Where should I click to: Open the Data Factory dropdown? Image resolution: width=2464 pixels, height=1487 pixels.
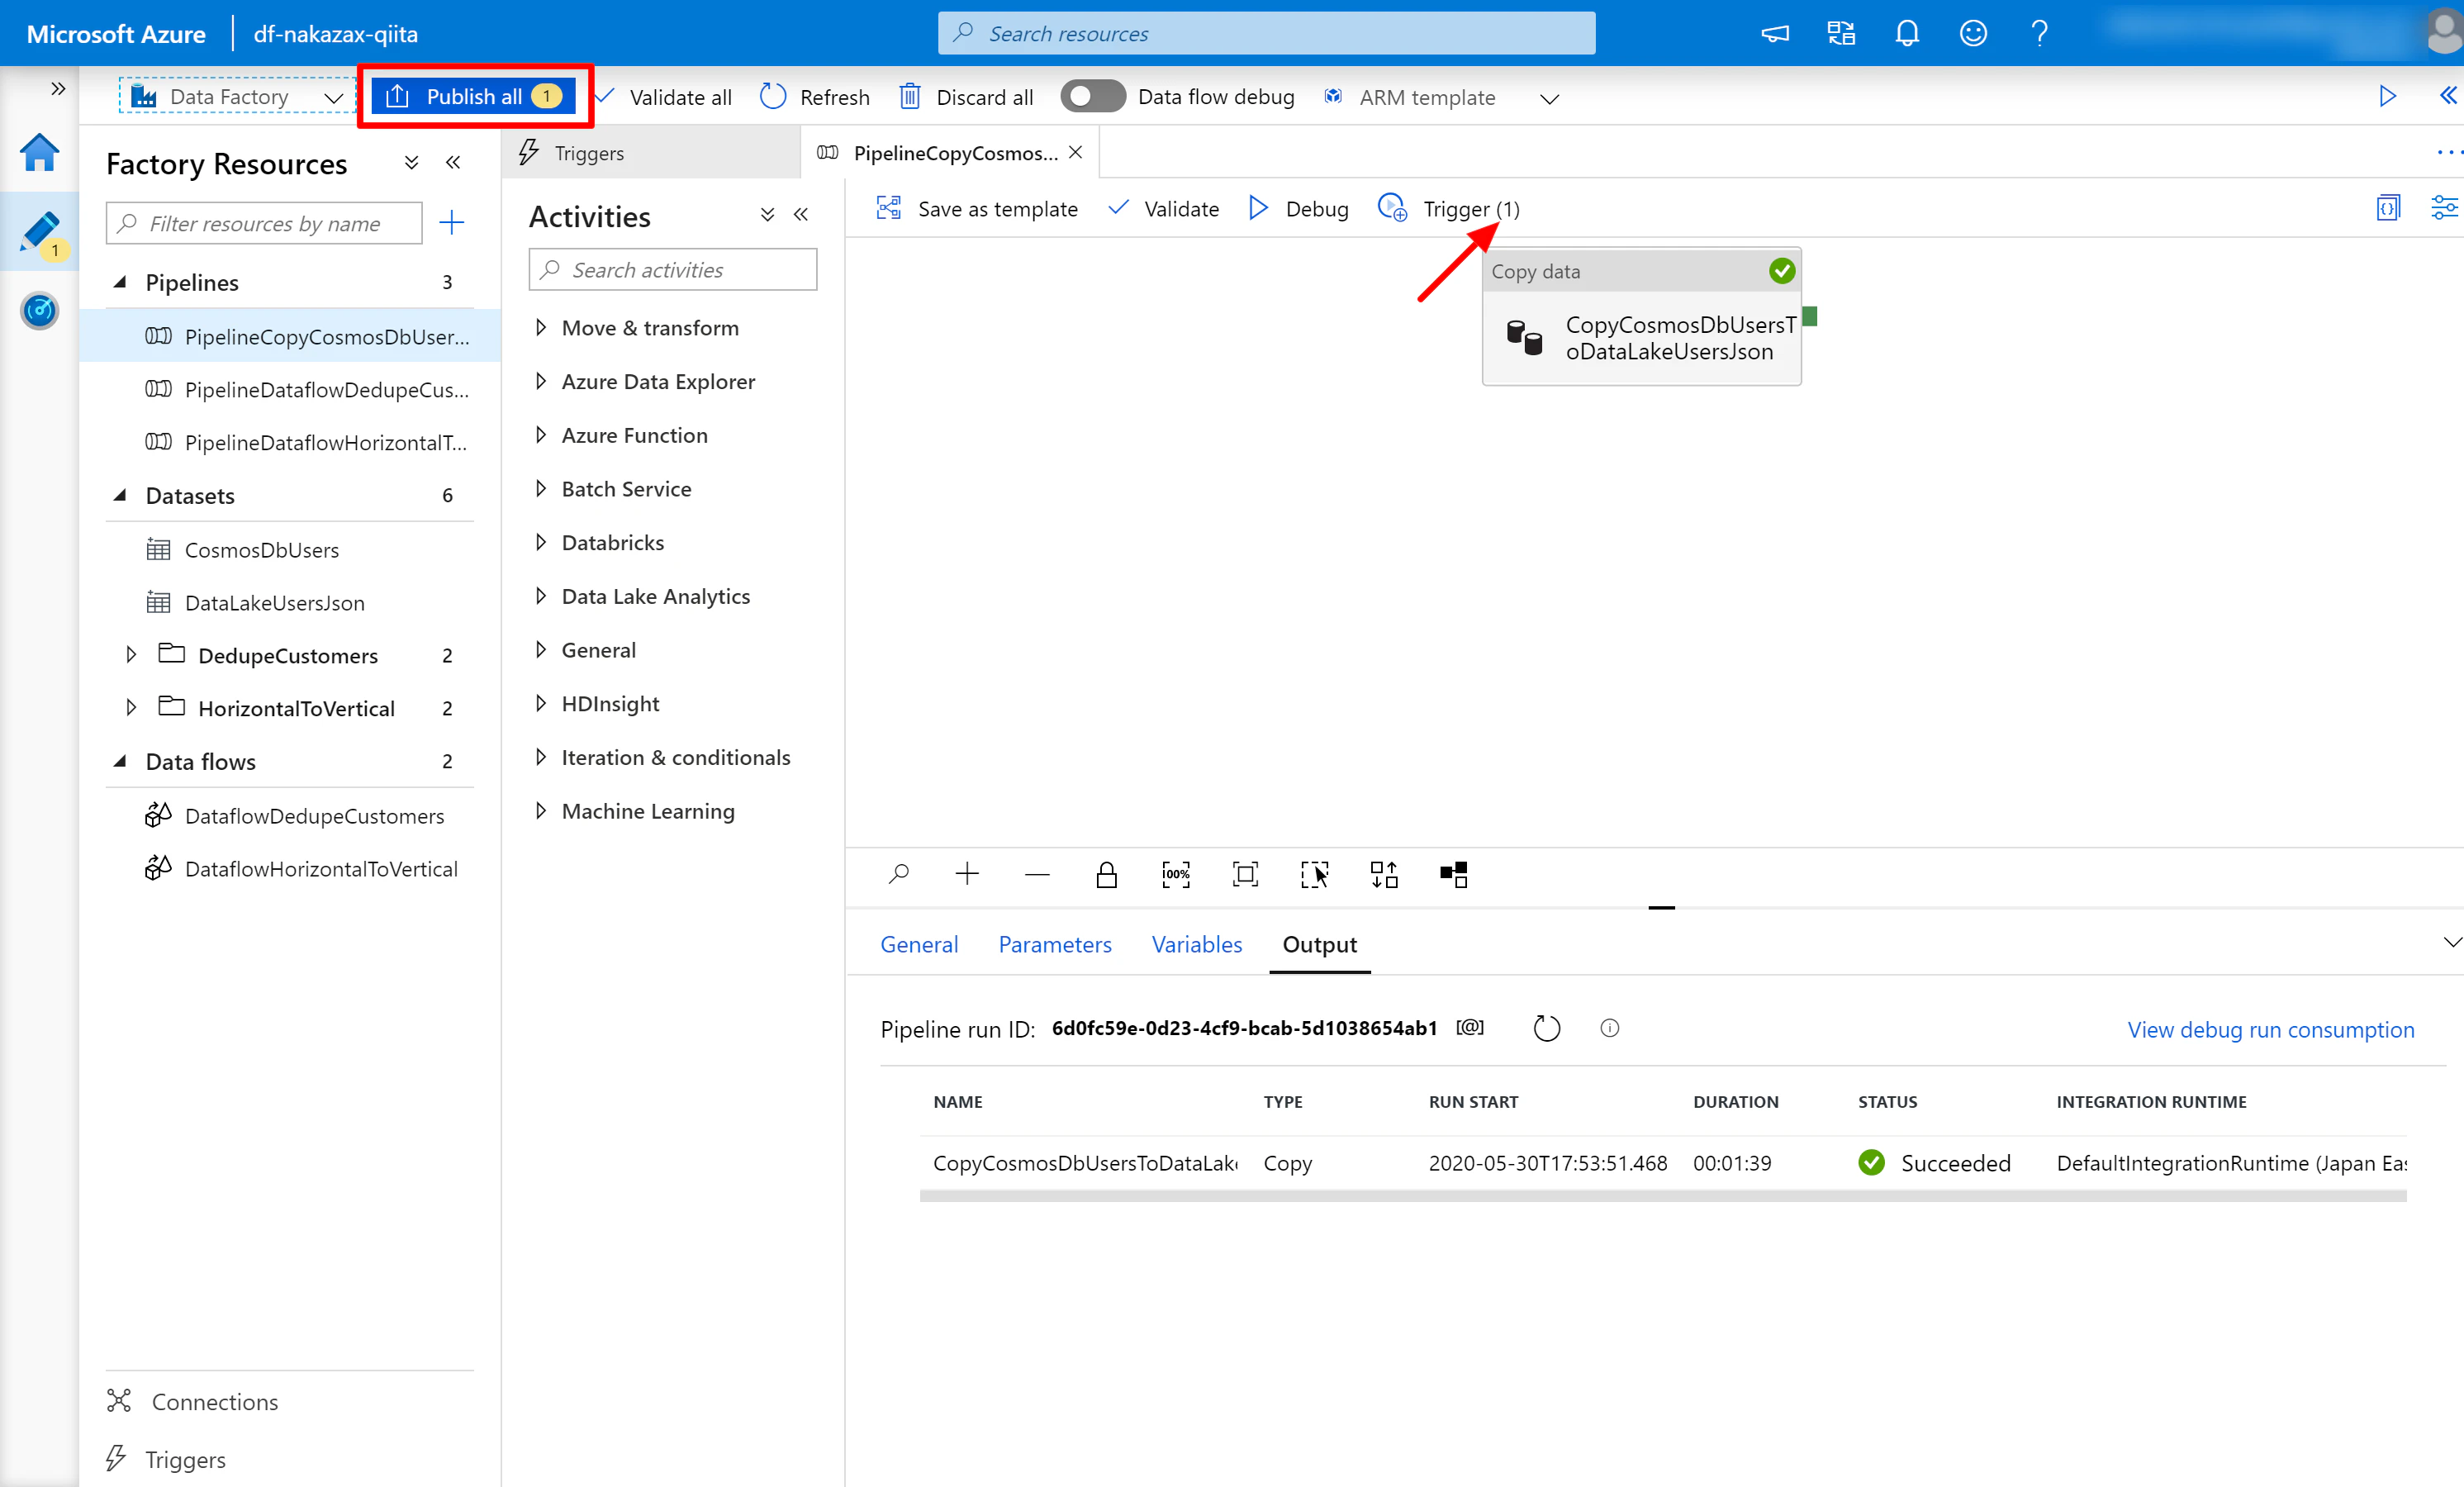pos(236,96)
